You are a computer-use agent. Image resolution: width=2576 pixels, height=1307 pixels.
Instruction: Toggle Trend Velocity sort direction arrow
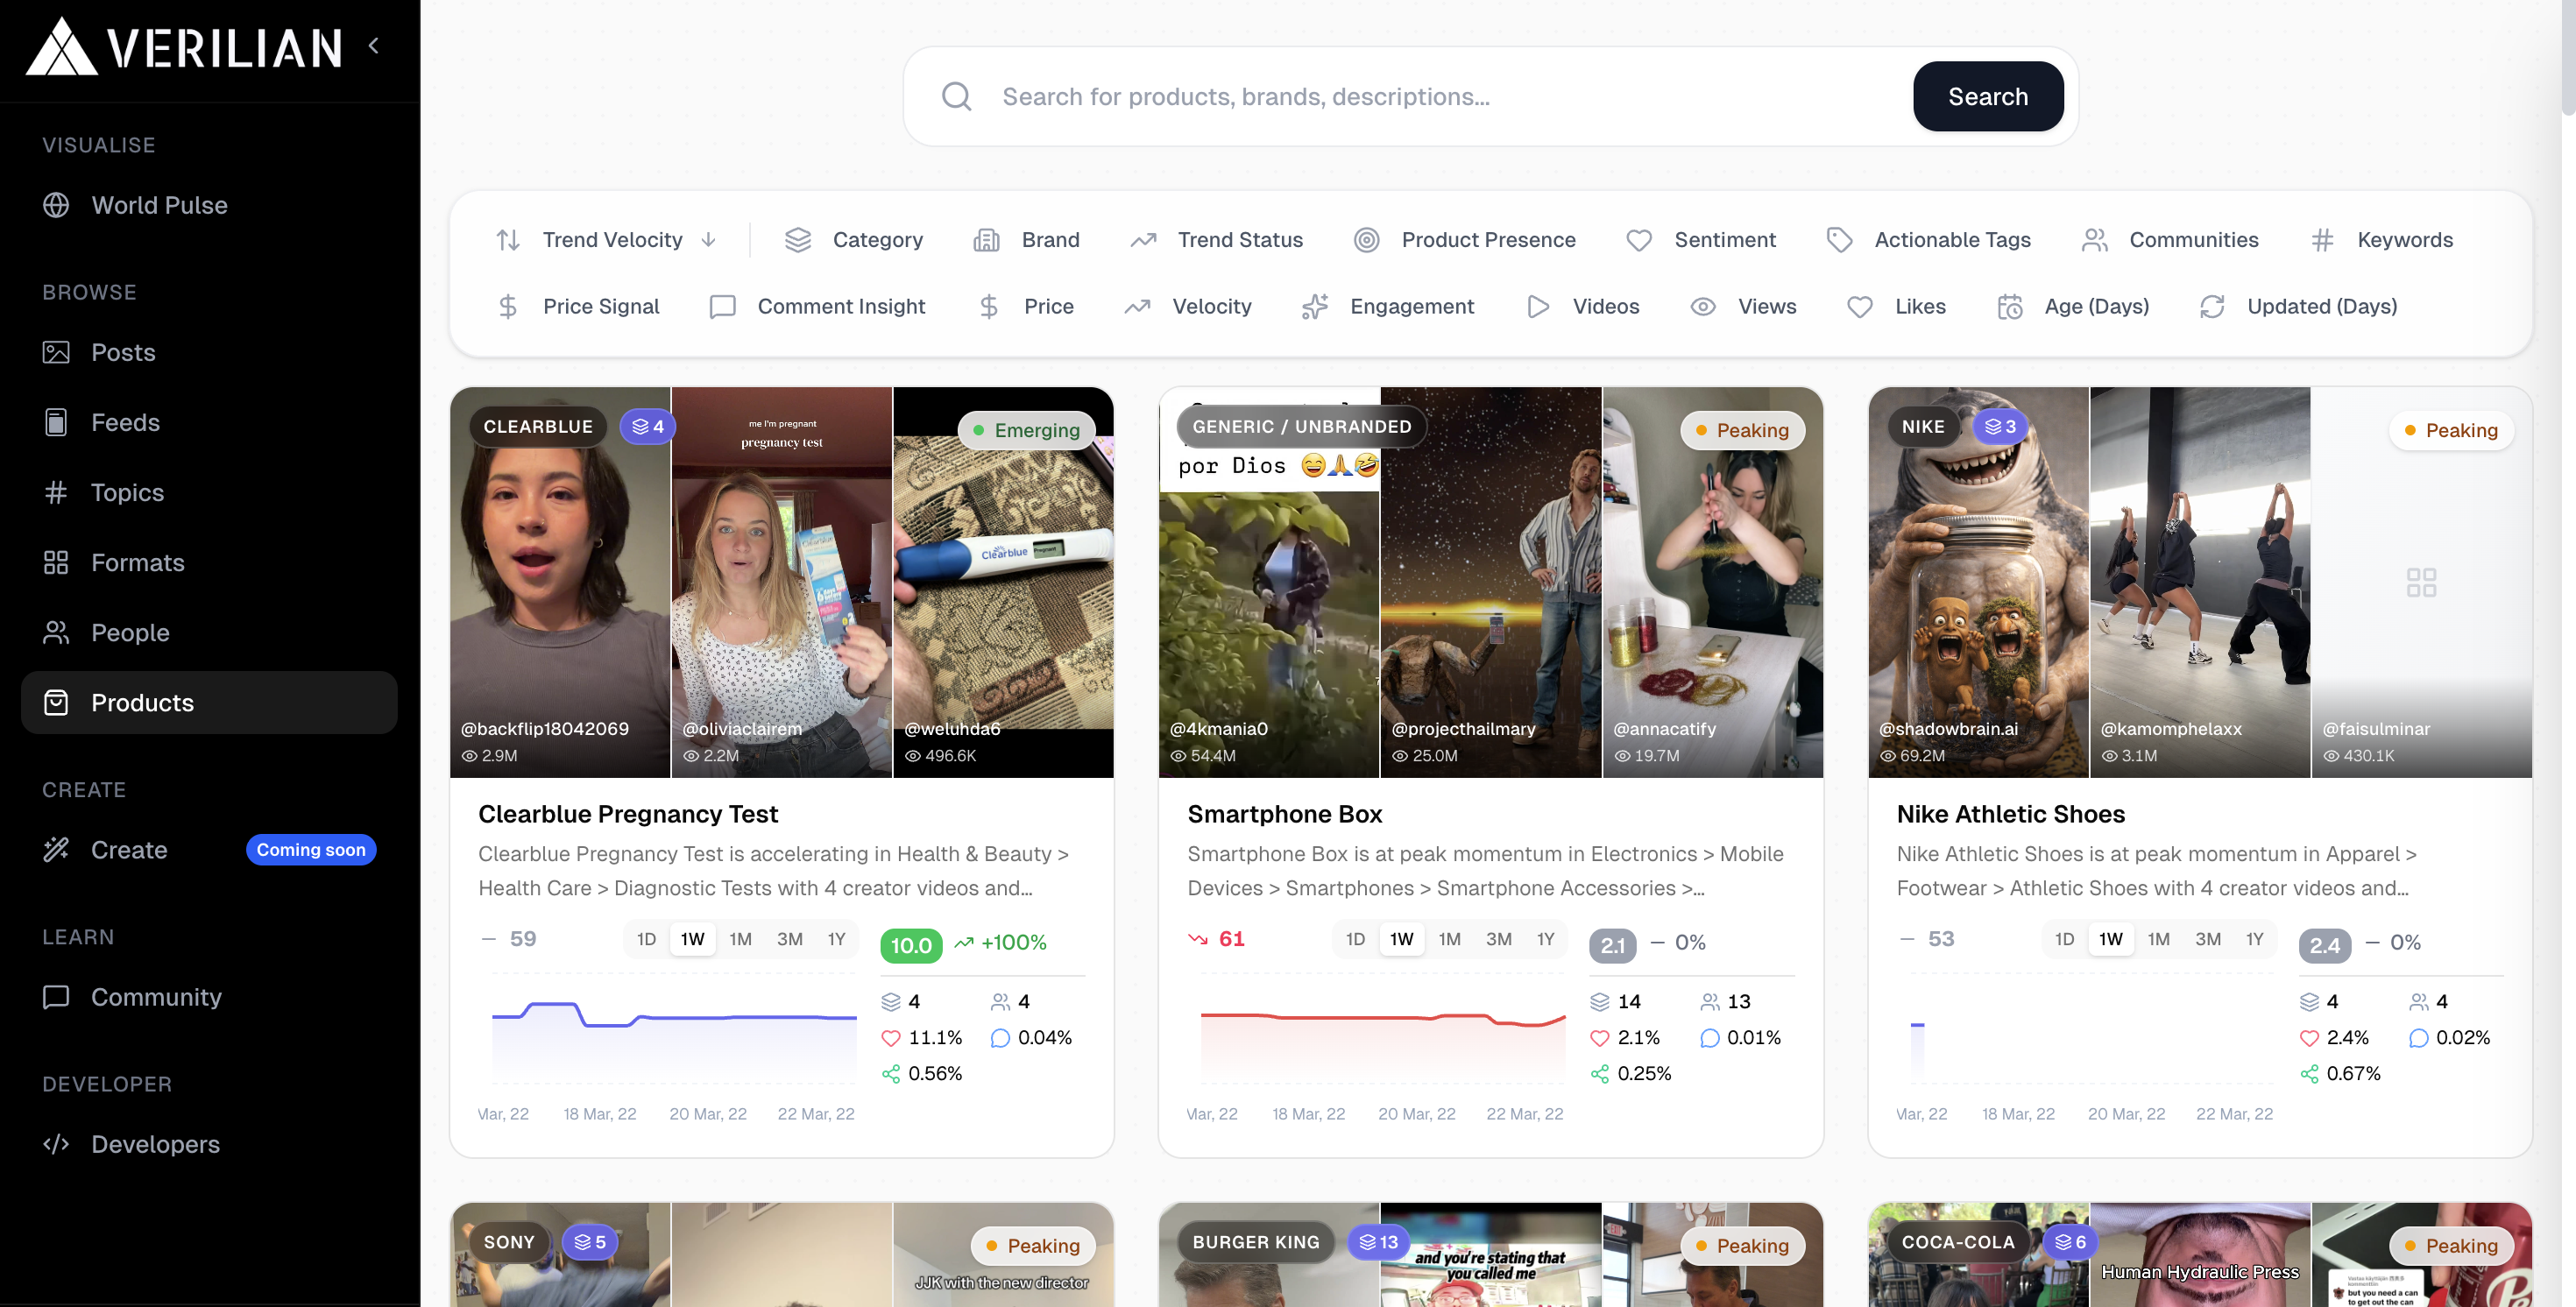point(709,240)
